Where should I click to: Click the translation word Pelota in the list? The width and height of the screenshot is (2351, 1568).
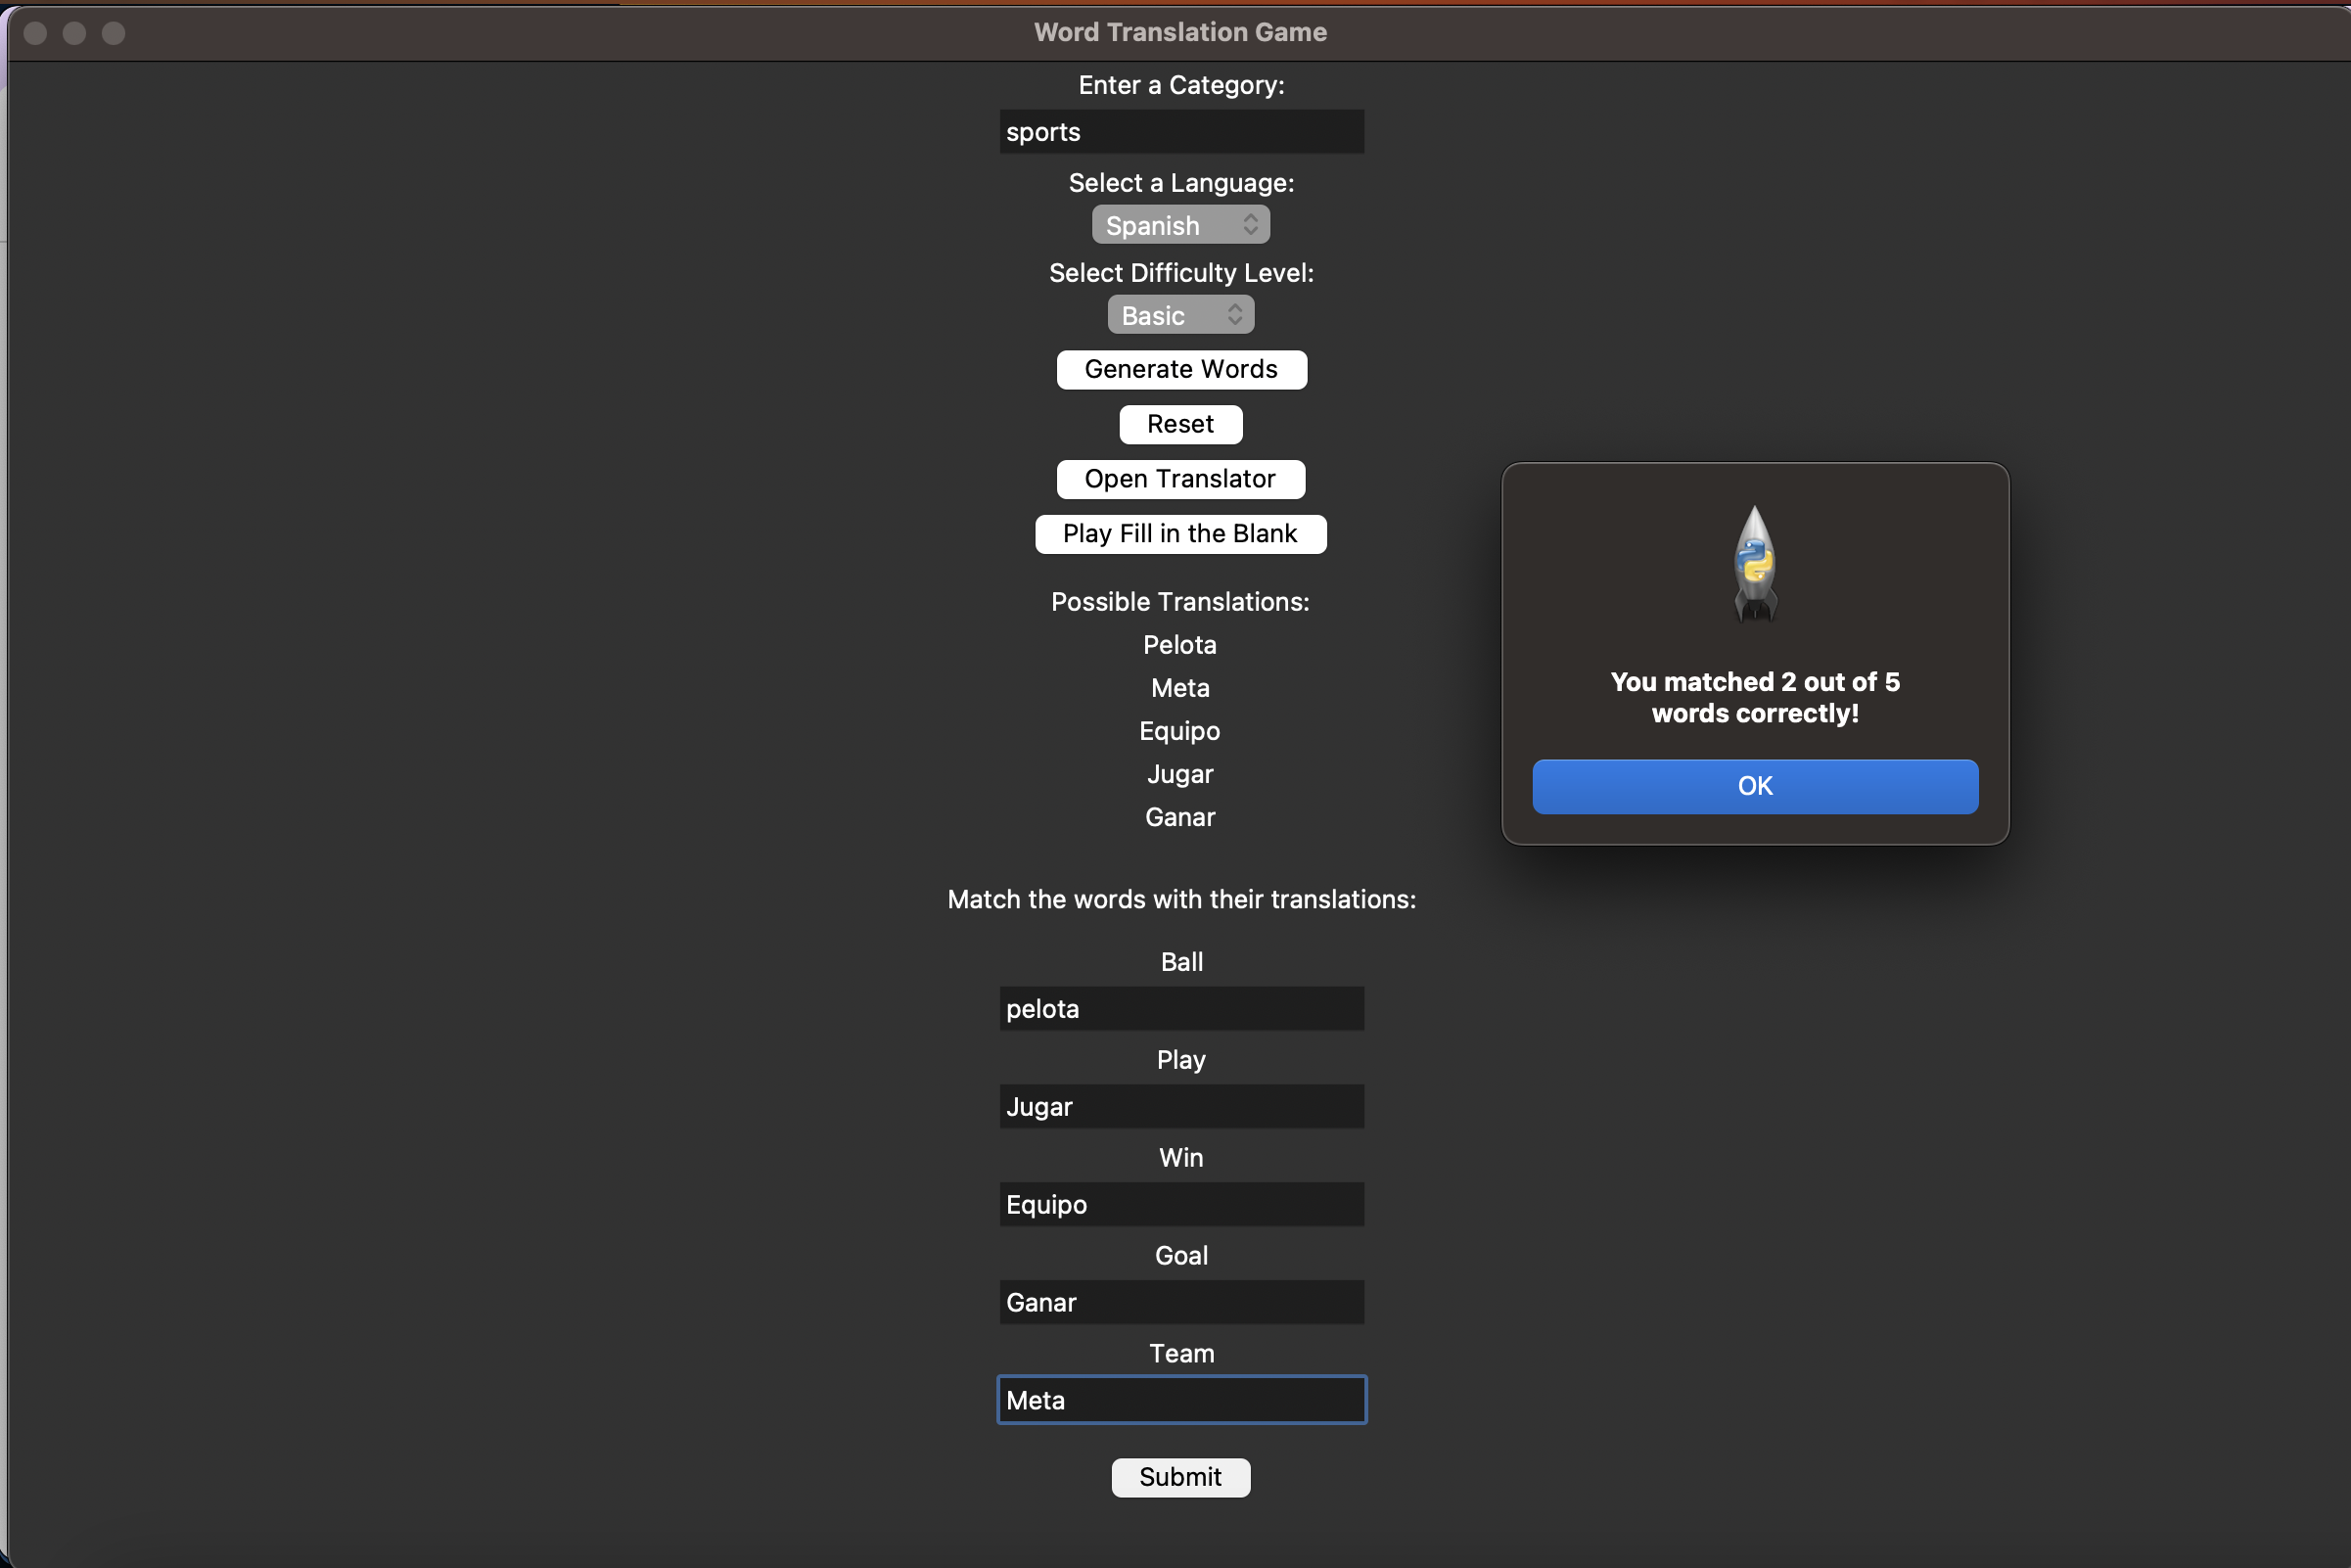pyautogui.click(x=1180, y=644)
